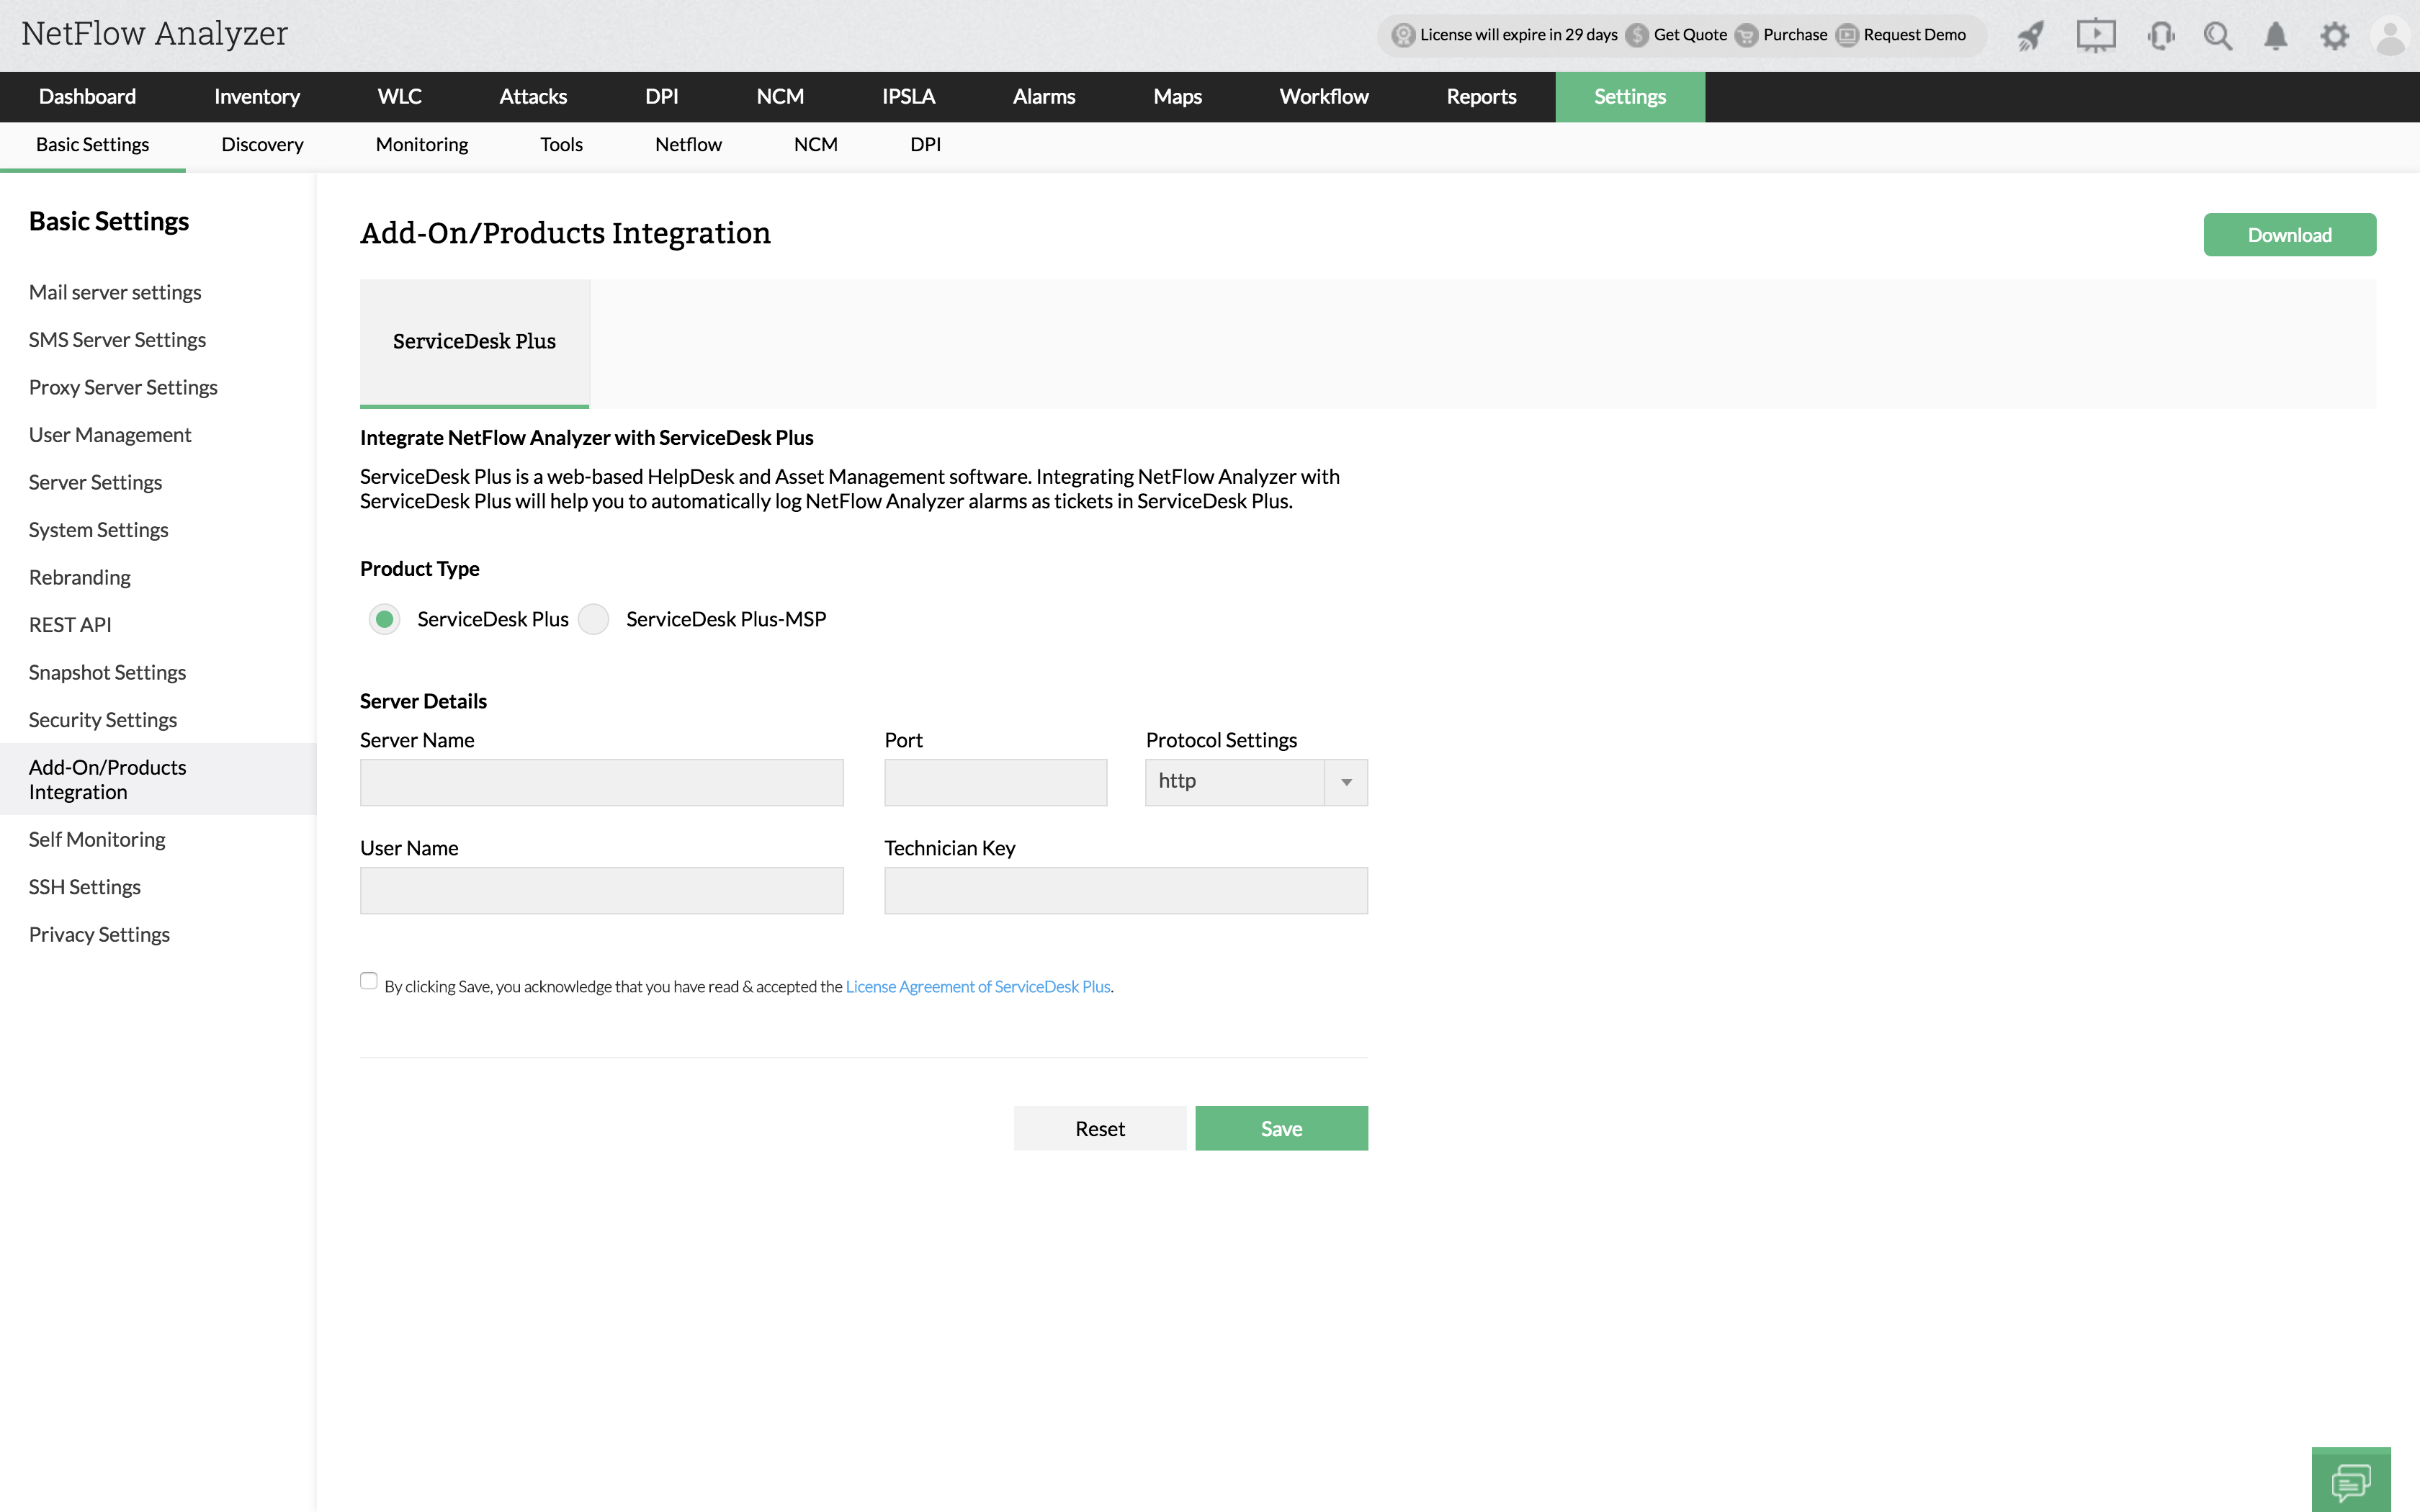Viewport: 2420px width, 1512px height.
Task: Select the ServiceDesk Plus radio button
Action: [x=384, y=619]
